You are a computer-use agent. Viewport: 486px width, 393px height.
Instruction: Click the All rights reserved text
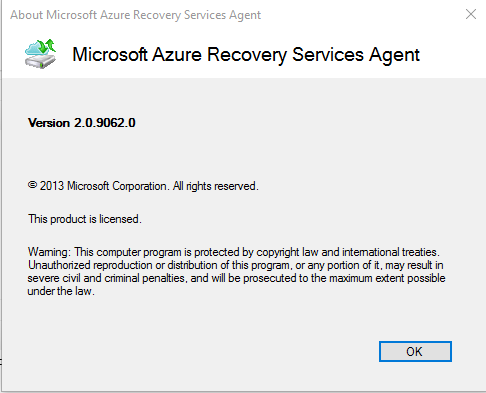coord(215,186)
